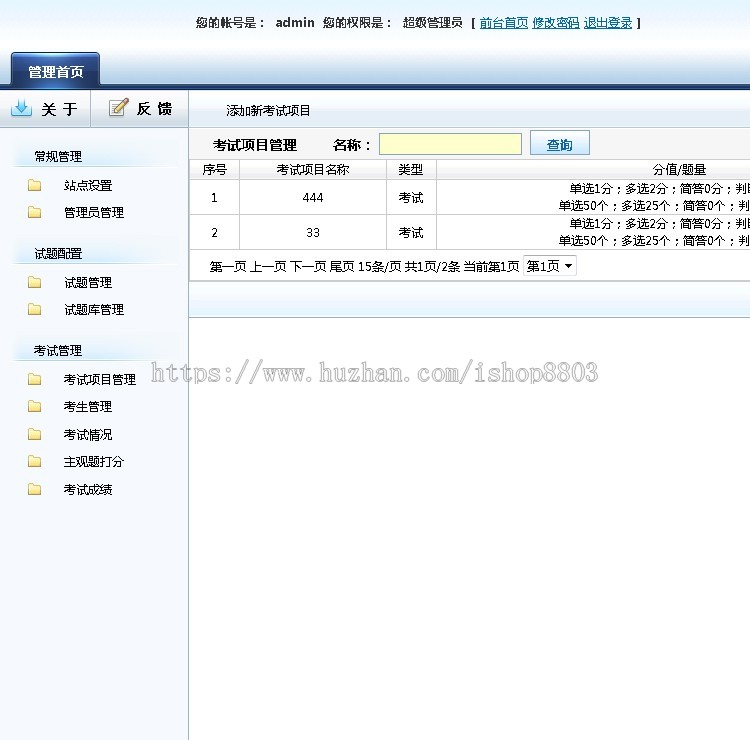Show 考试成绩 in the sidebar
This screenshot has width=750, height=740.
point(88,490)
